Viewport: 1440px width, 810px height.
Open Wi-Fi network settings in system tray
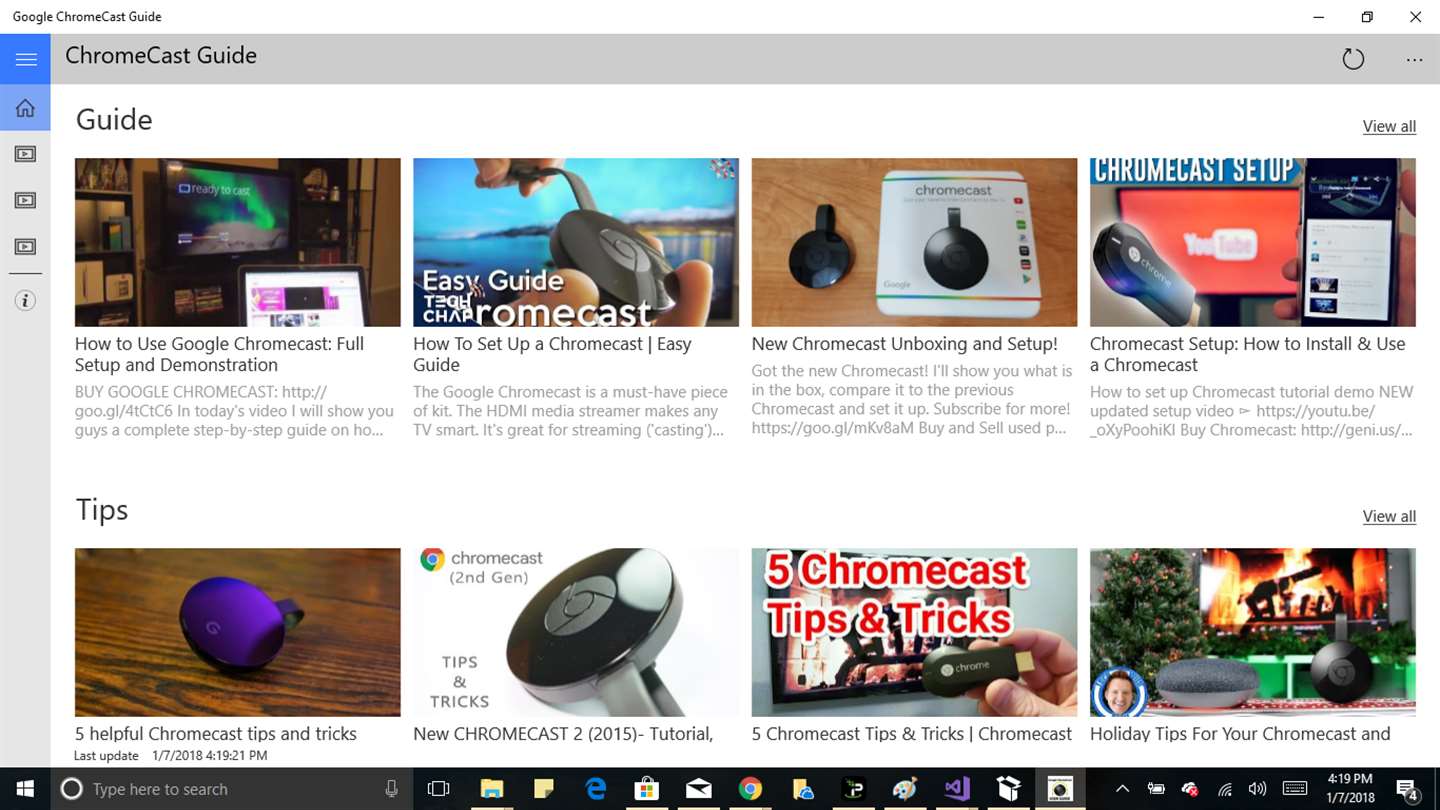(1225, 789)
